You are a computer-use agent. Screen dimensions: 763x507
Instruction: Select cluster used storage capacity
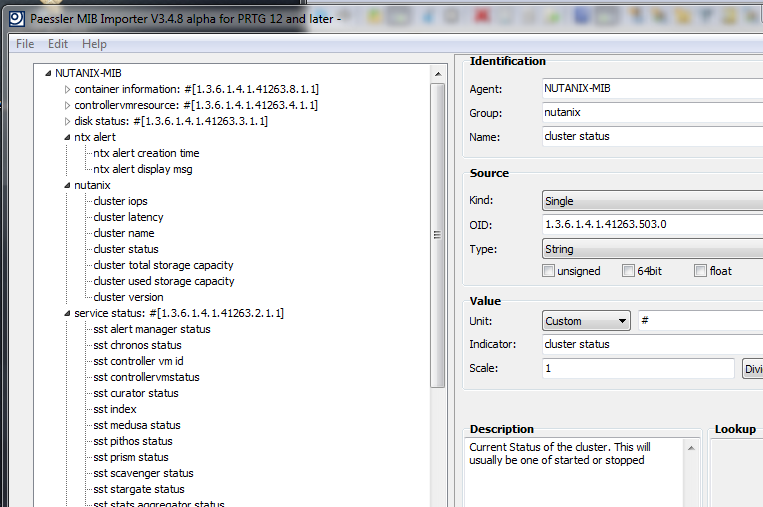click(164, 282)
